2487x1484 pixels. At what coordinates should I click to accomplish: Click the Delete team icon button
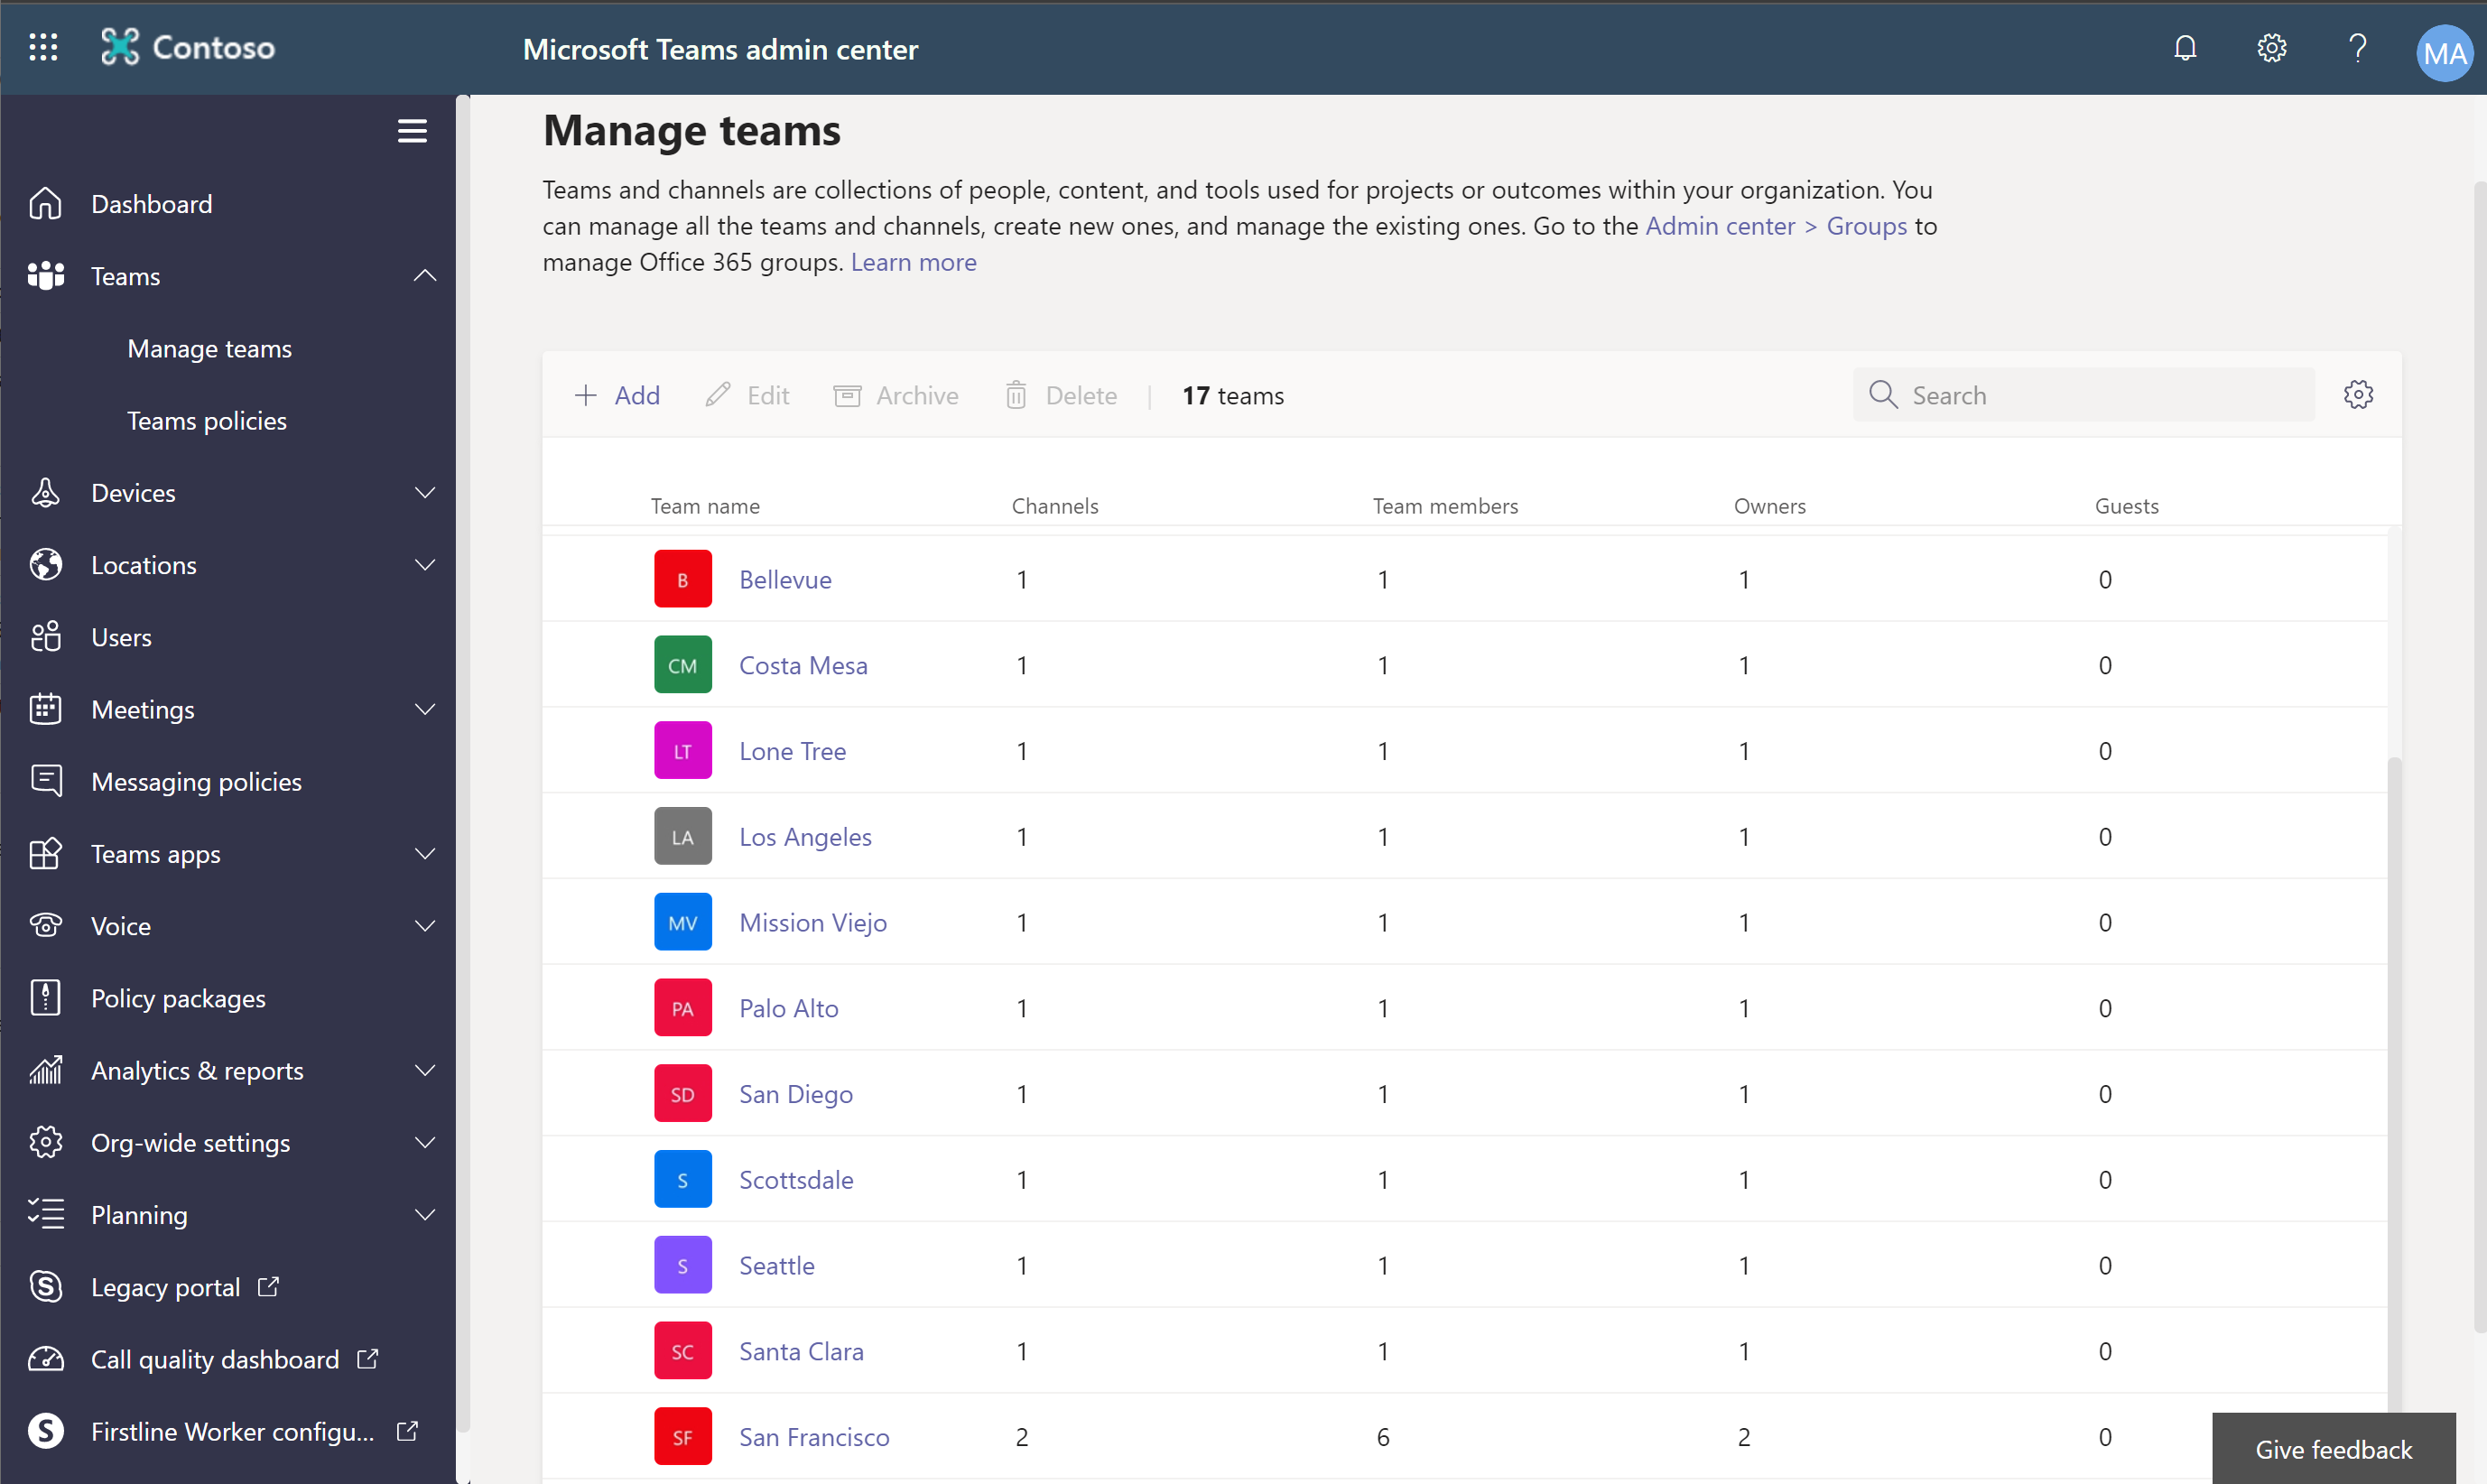1017,394
